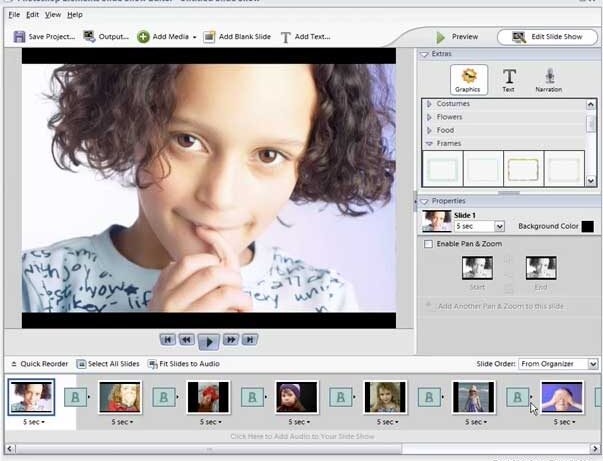Click the Pan & Zoom Start thumbnail
Screen dimensions: 603x461
pyautogui.click(x=477, y=268)
